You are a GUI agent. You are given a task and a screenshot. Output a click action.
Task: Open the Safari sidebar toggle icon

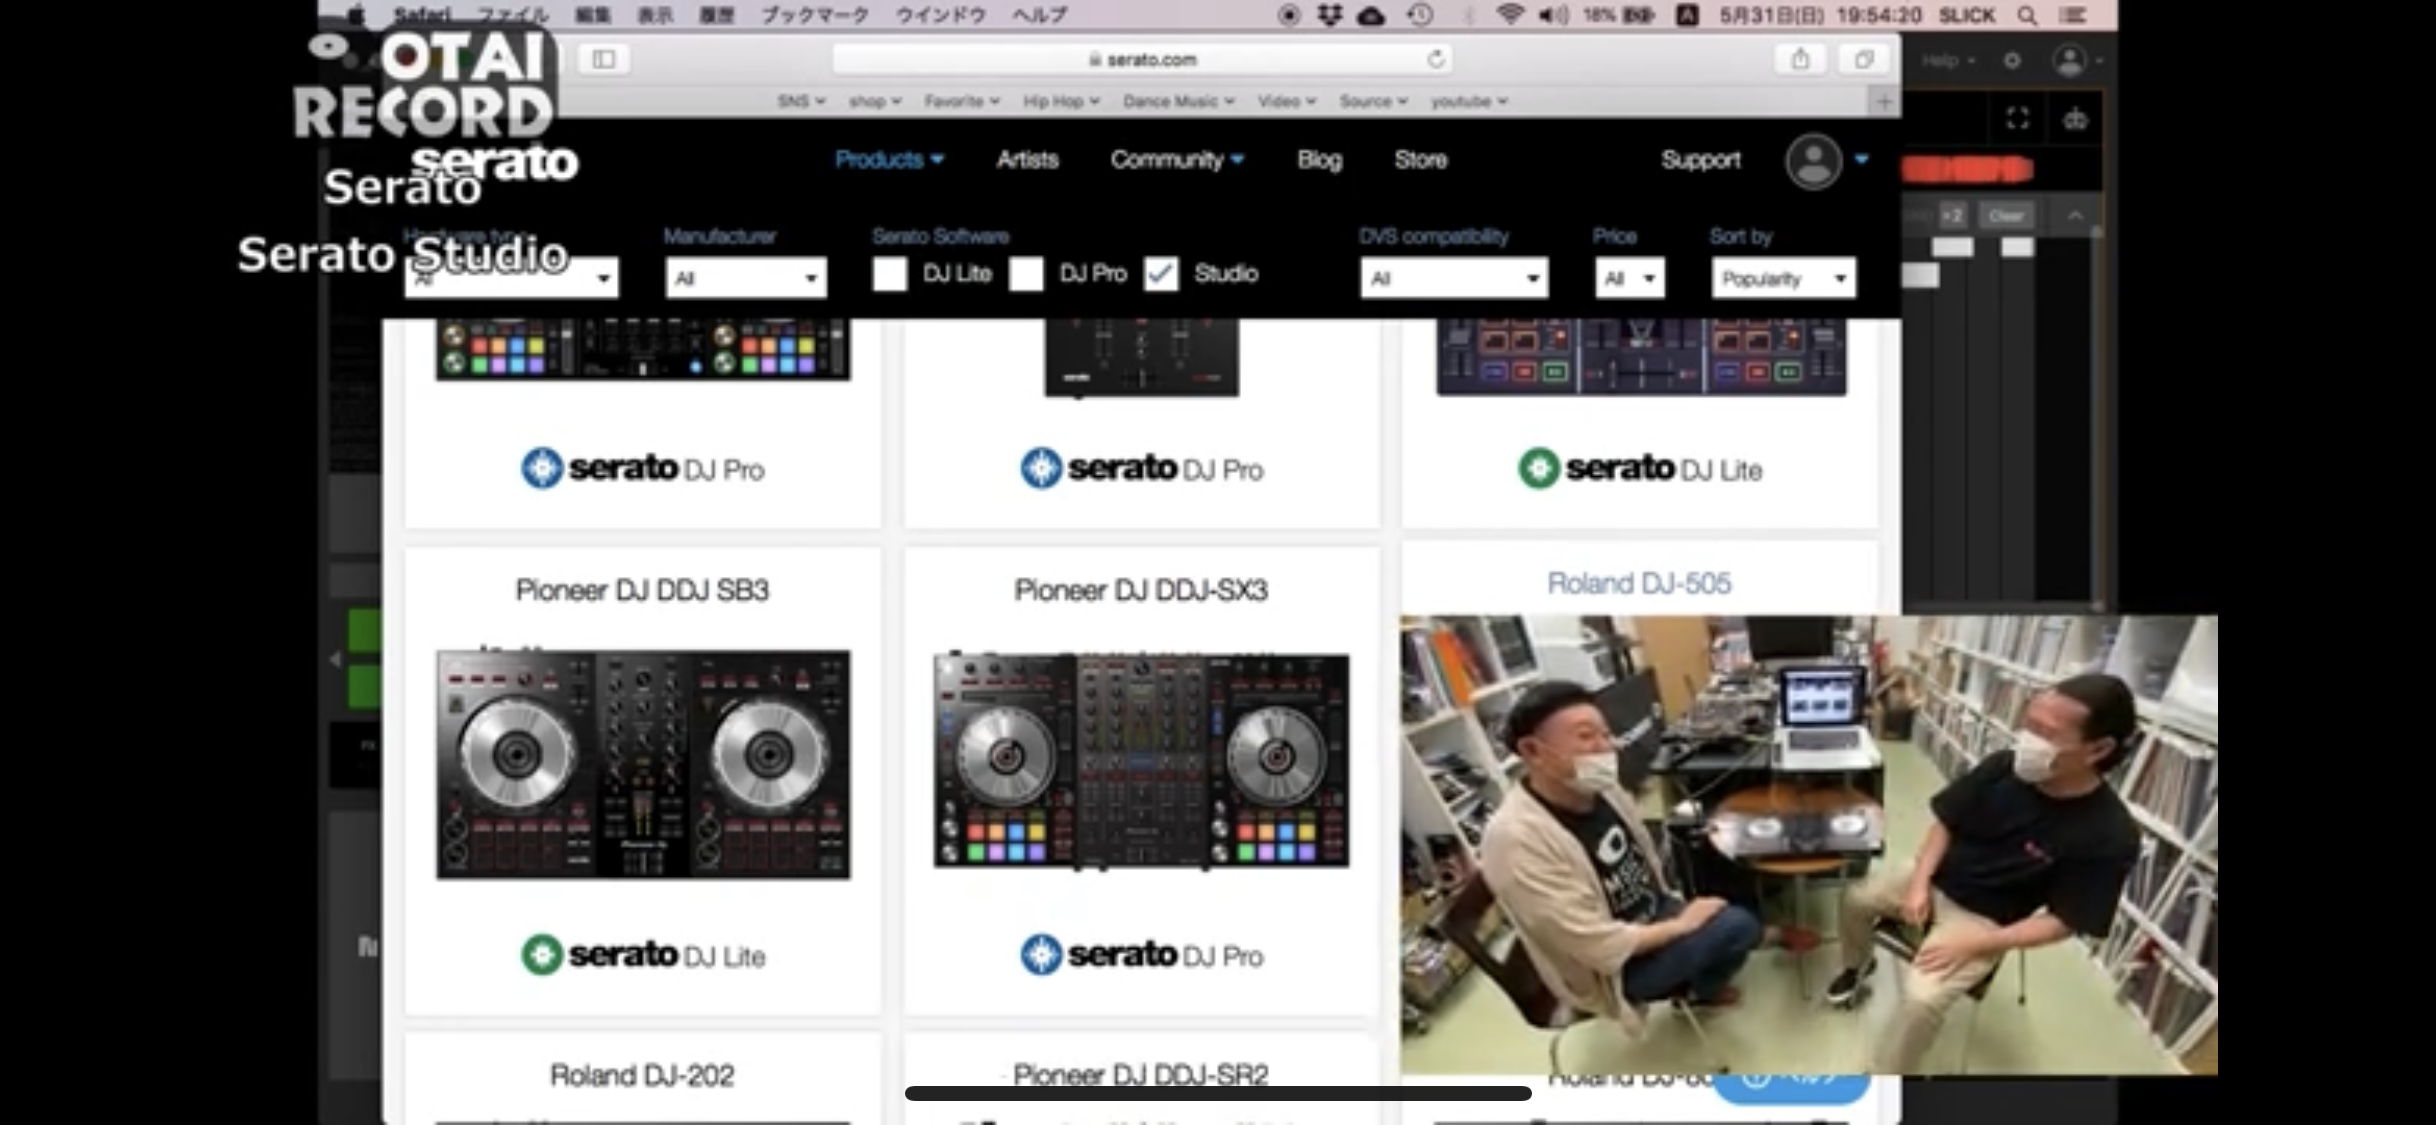click(x=604, y=59)
